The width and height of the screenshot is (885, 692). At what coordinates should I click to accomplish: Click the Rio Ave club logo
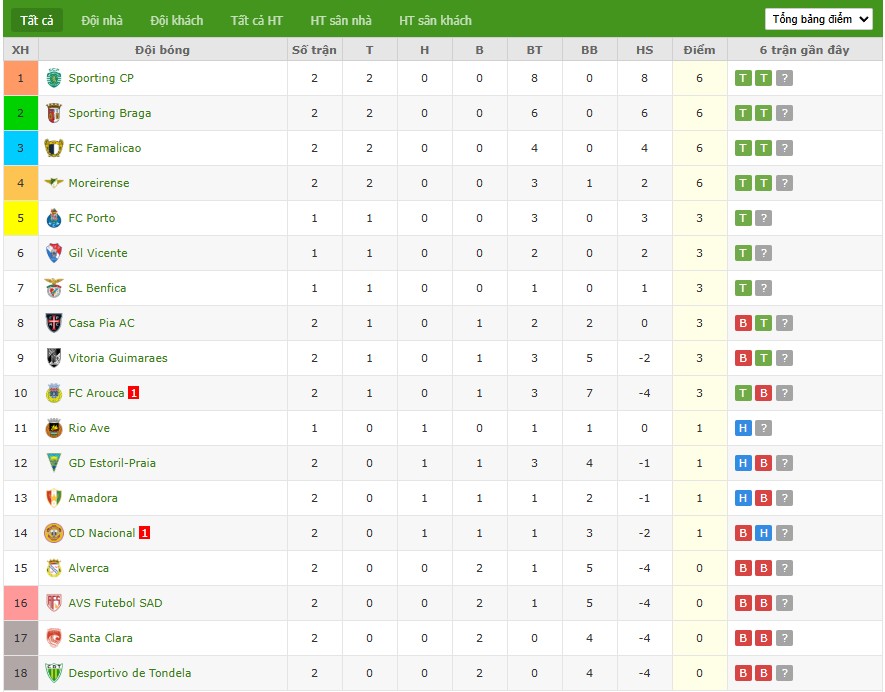click(54, 428)
